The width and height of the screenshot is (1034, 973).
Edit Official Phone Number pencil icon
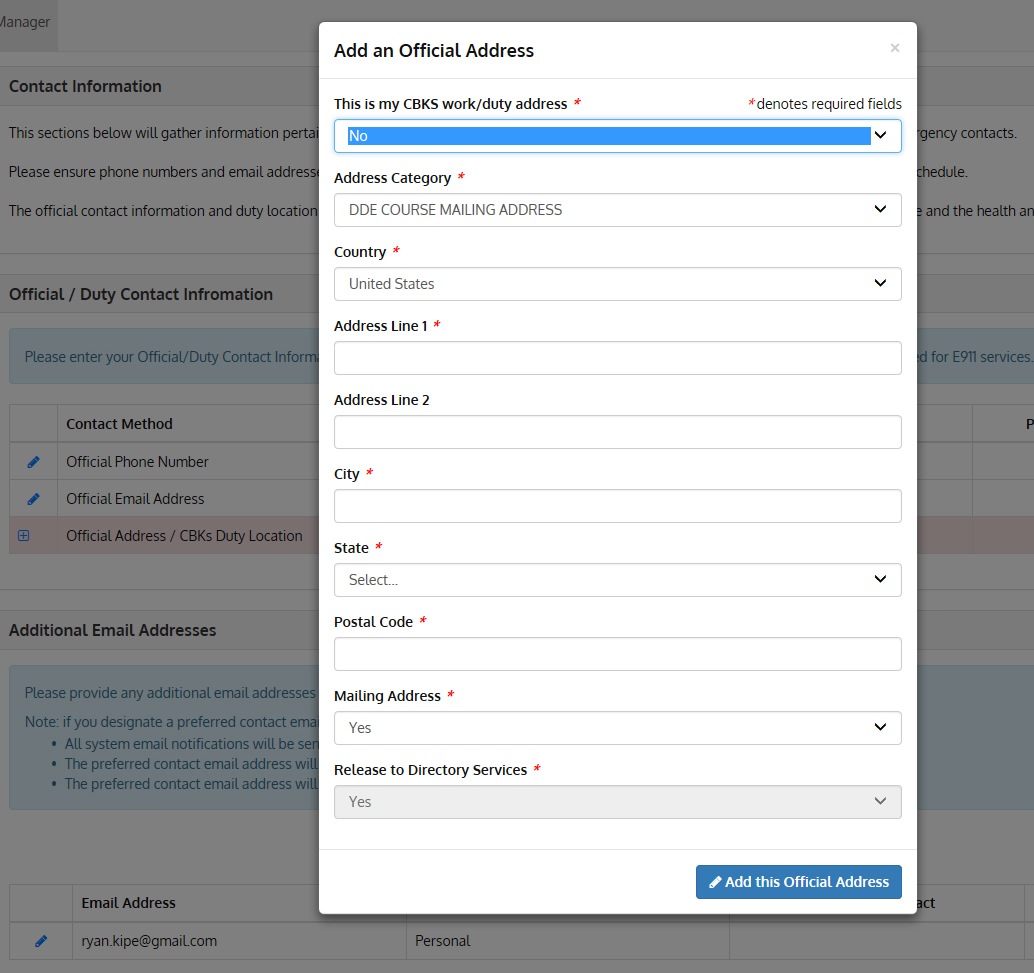[x=33, y=462]
